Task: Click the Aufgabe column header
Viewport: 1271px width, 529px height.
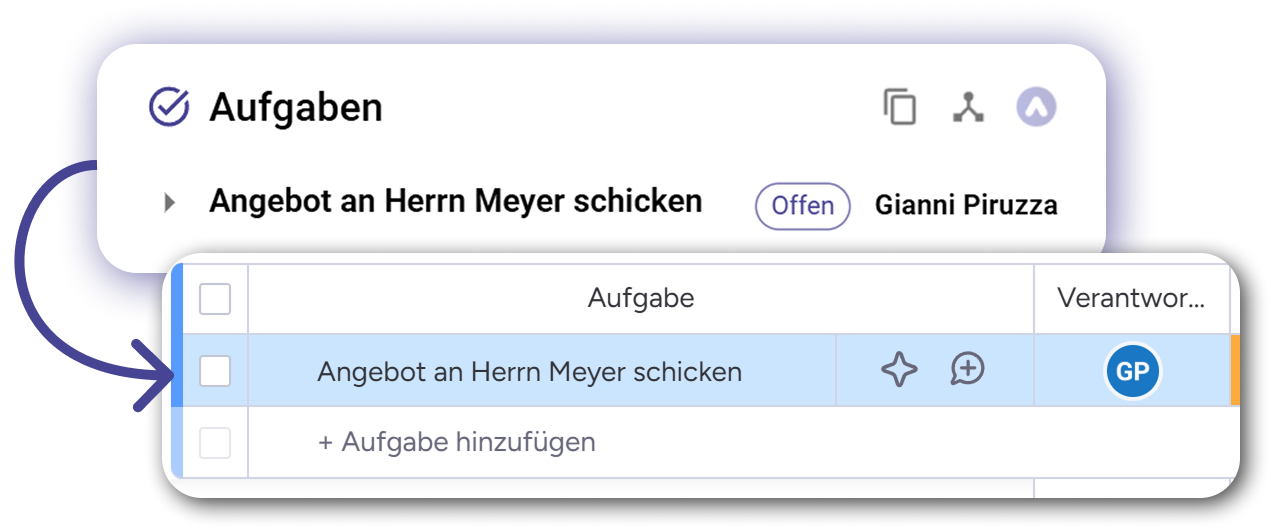Action: (640, 298)
